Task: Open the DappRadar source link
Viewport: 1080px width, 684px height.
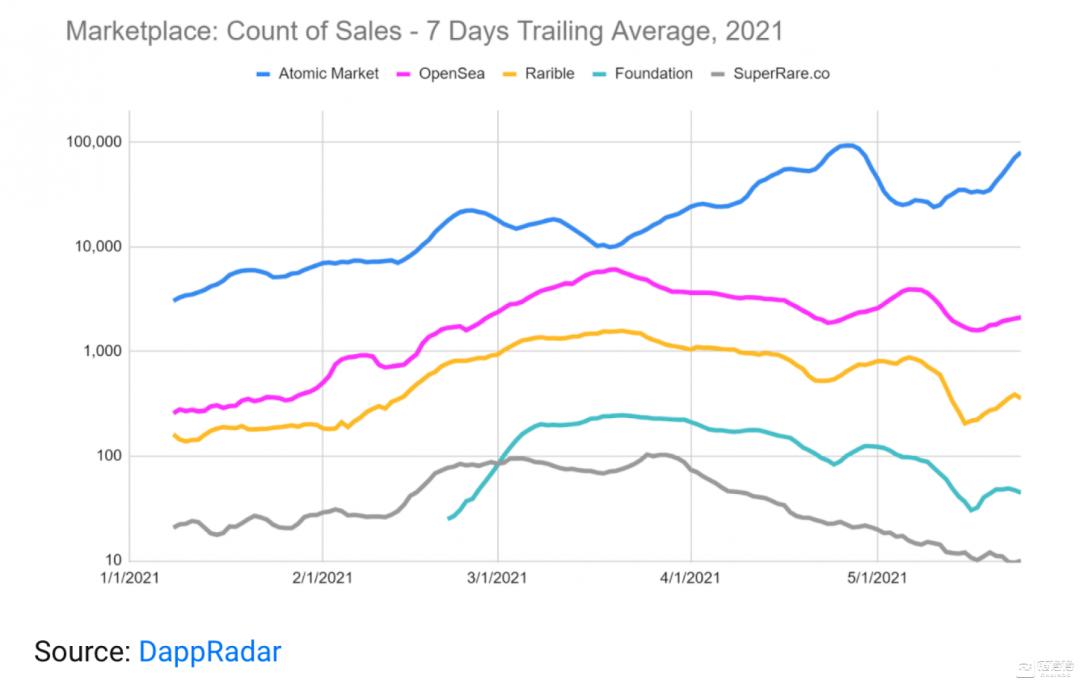Action: [x=210, y=652]
